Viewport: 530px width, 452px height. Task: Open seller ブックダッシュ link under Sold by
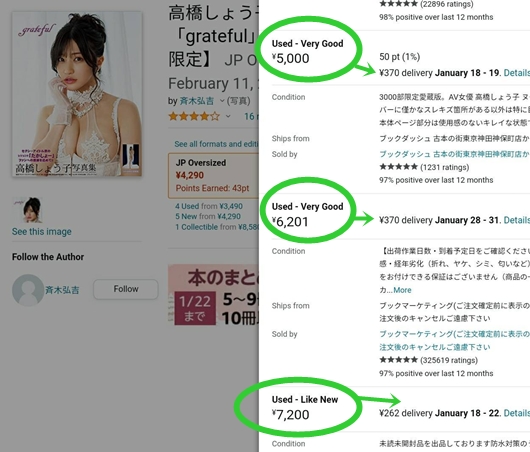pos(455,154)
